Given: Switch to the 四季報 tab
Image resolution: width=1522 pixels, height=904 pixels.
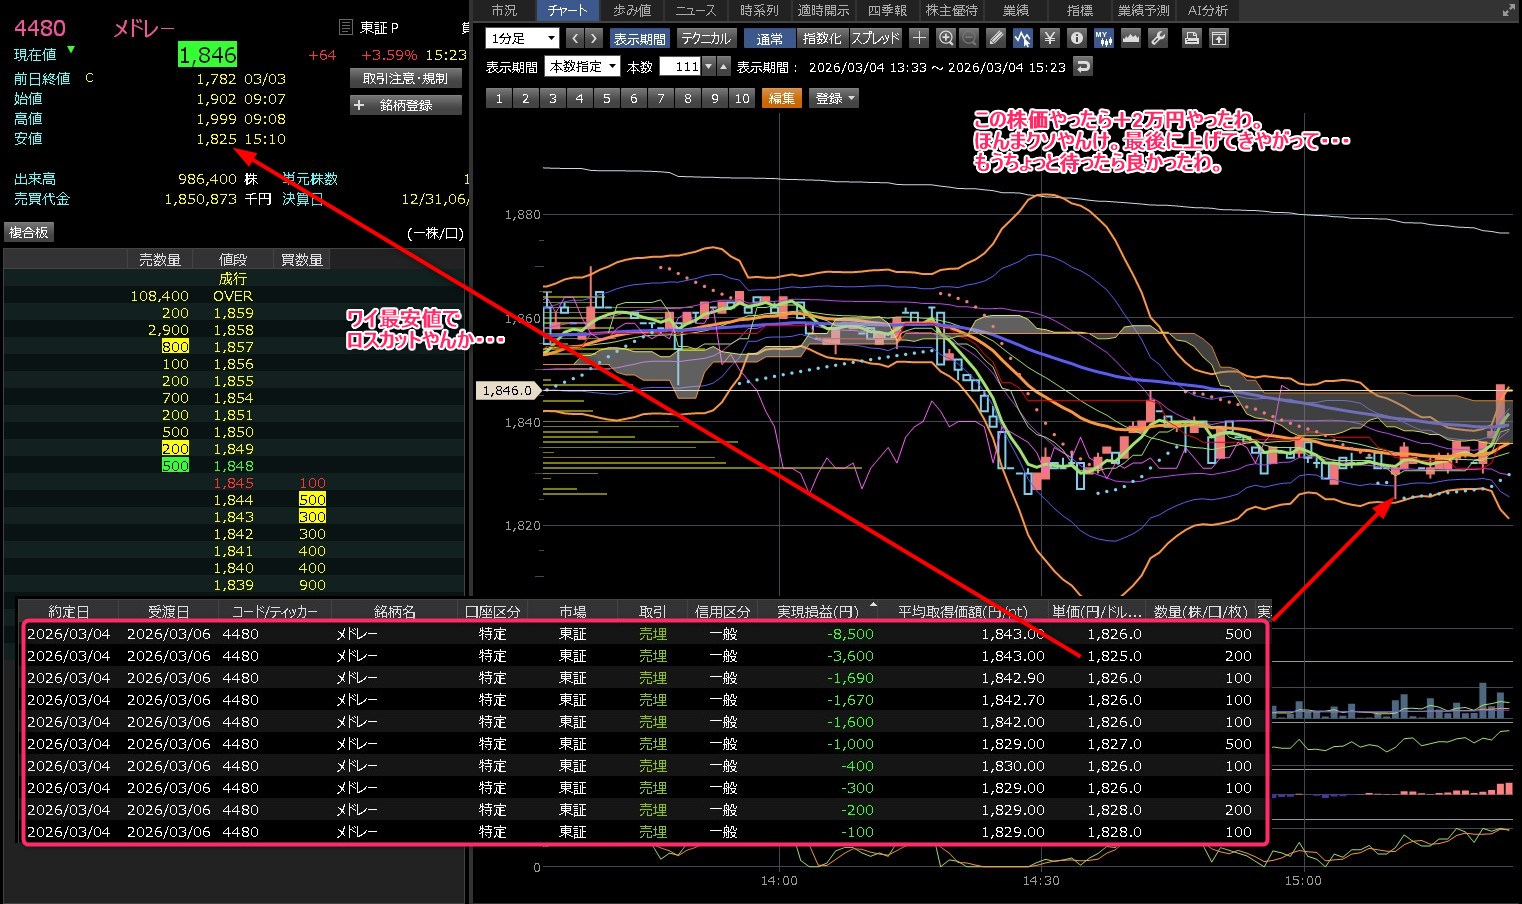Looking at the screenshot, I should pos(887,10).
